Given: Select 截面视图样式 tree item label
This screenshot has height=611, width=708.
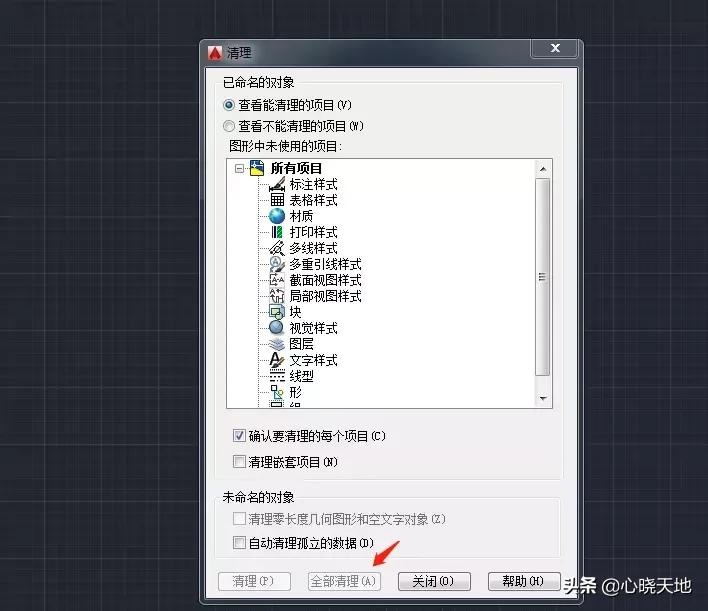Looking at the screenshot, I should coord(326,280).
